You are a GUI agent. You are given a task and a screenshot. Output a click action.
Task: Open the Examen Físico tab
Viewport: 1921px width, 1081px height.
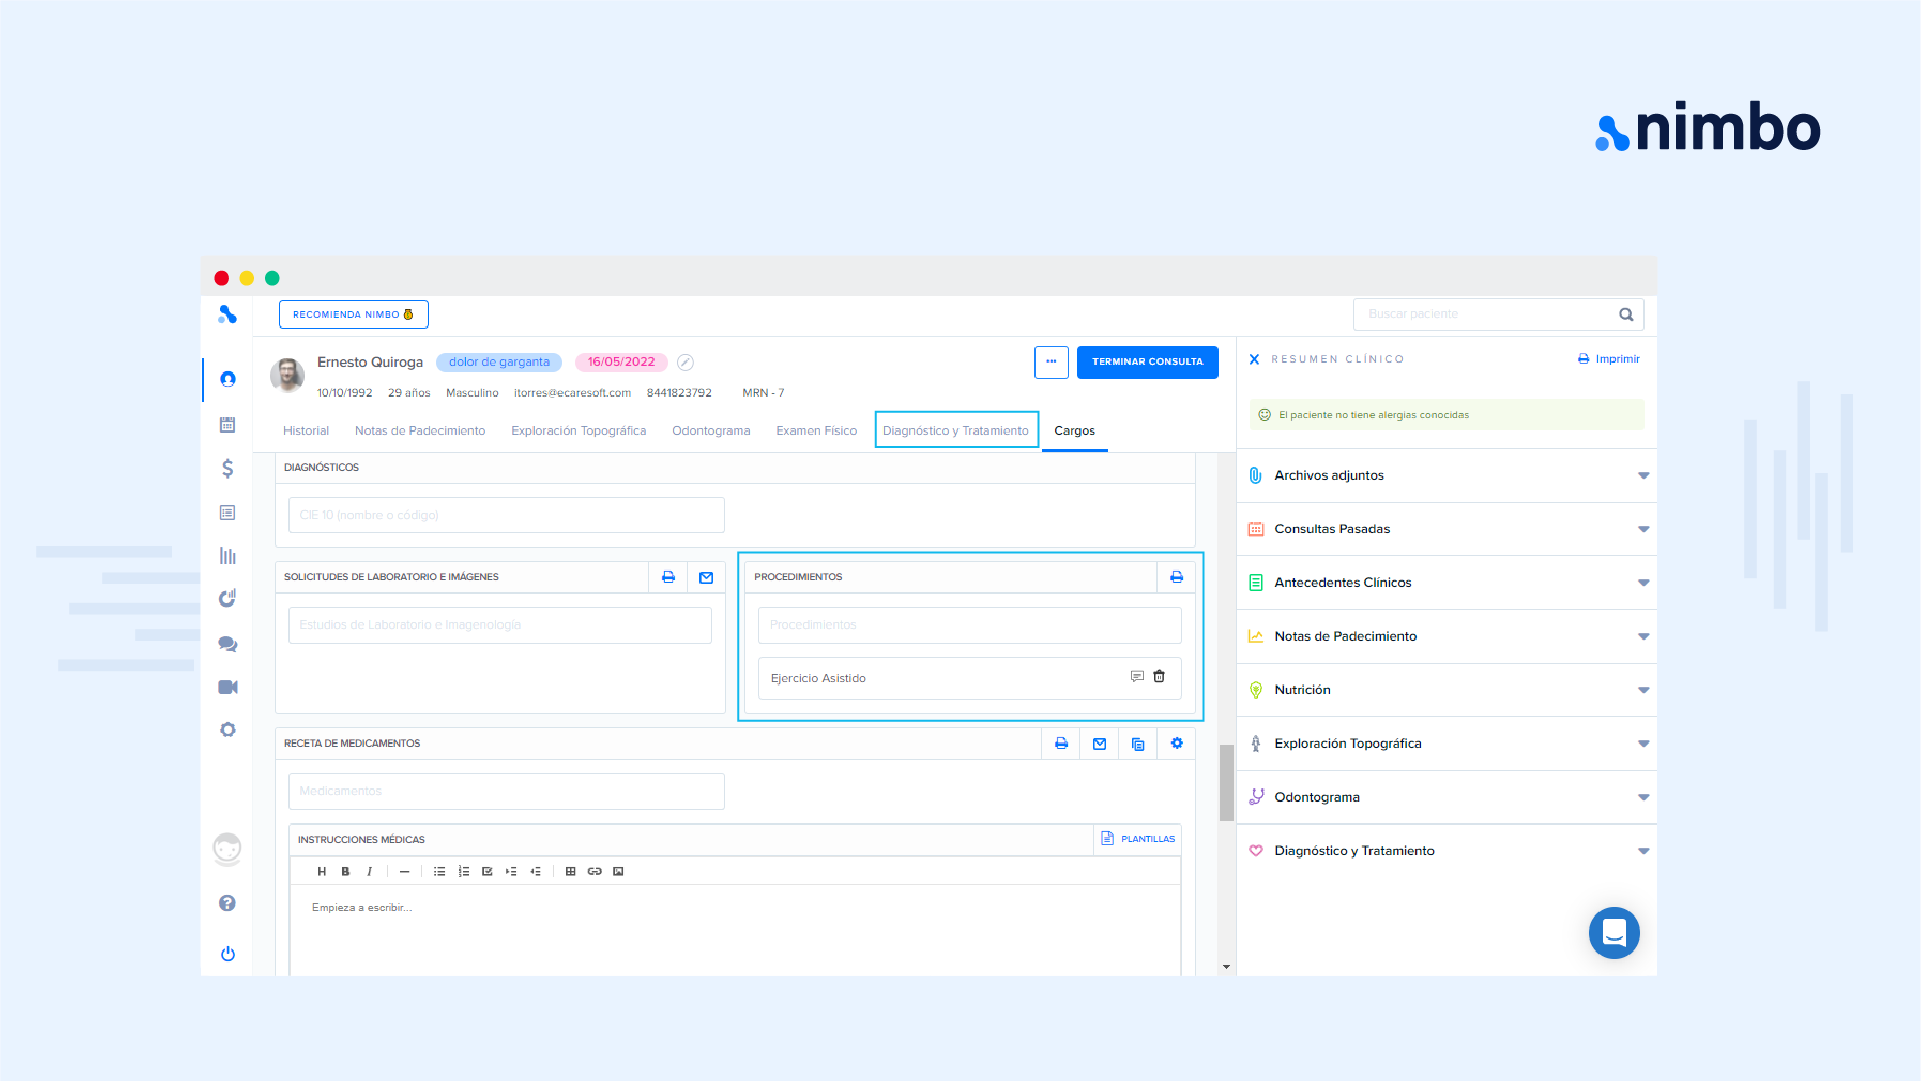coord(816,431)
